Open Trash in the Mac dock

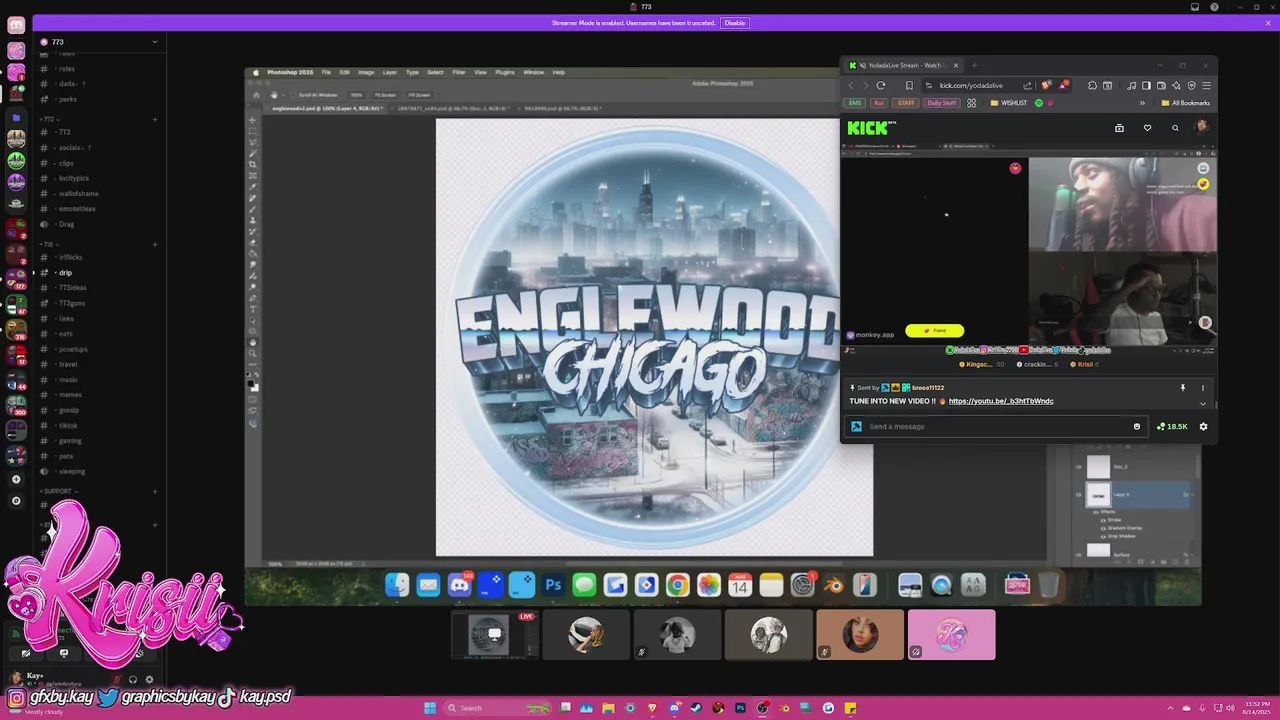1048,585
